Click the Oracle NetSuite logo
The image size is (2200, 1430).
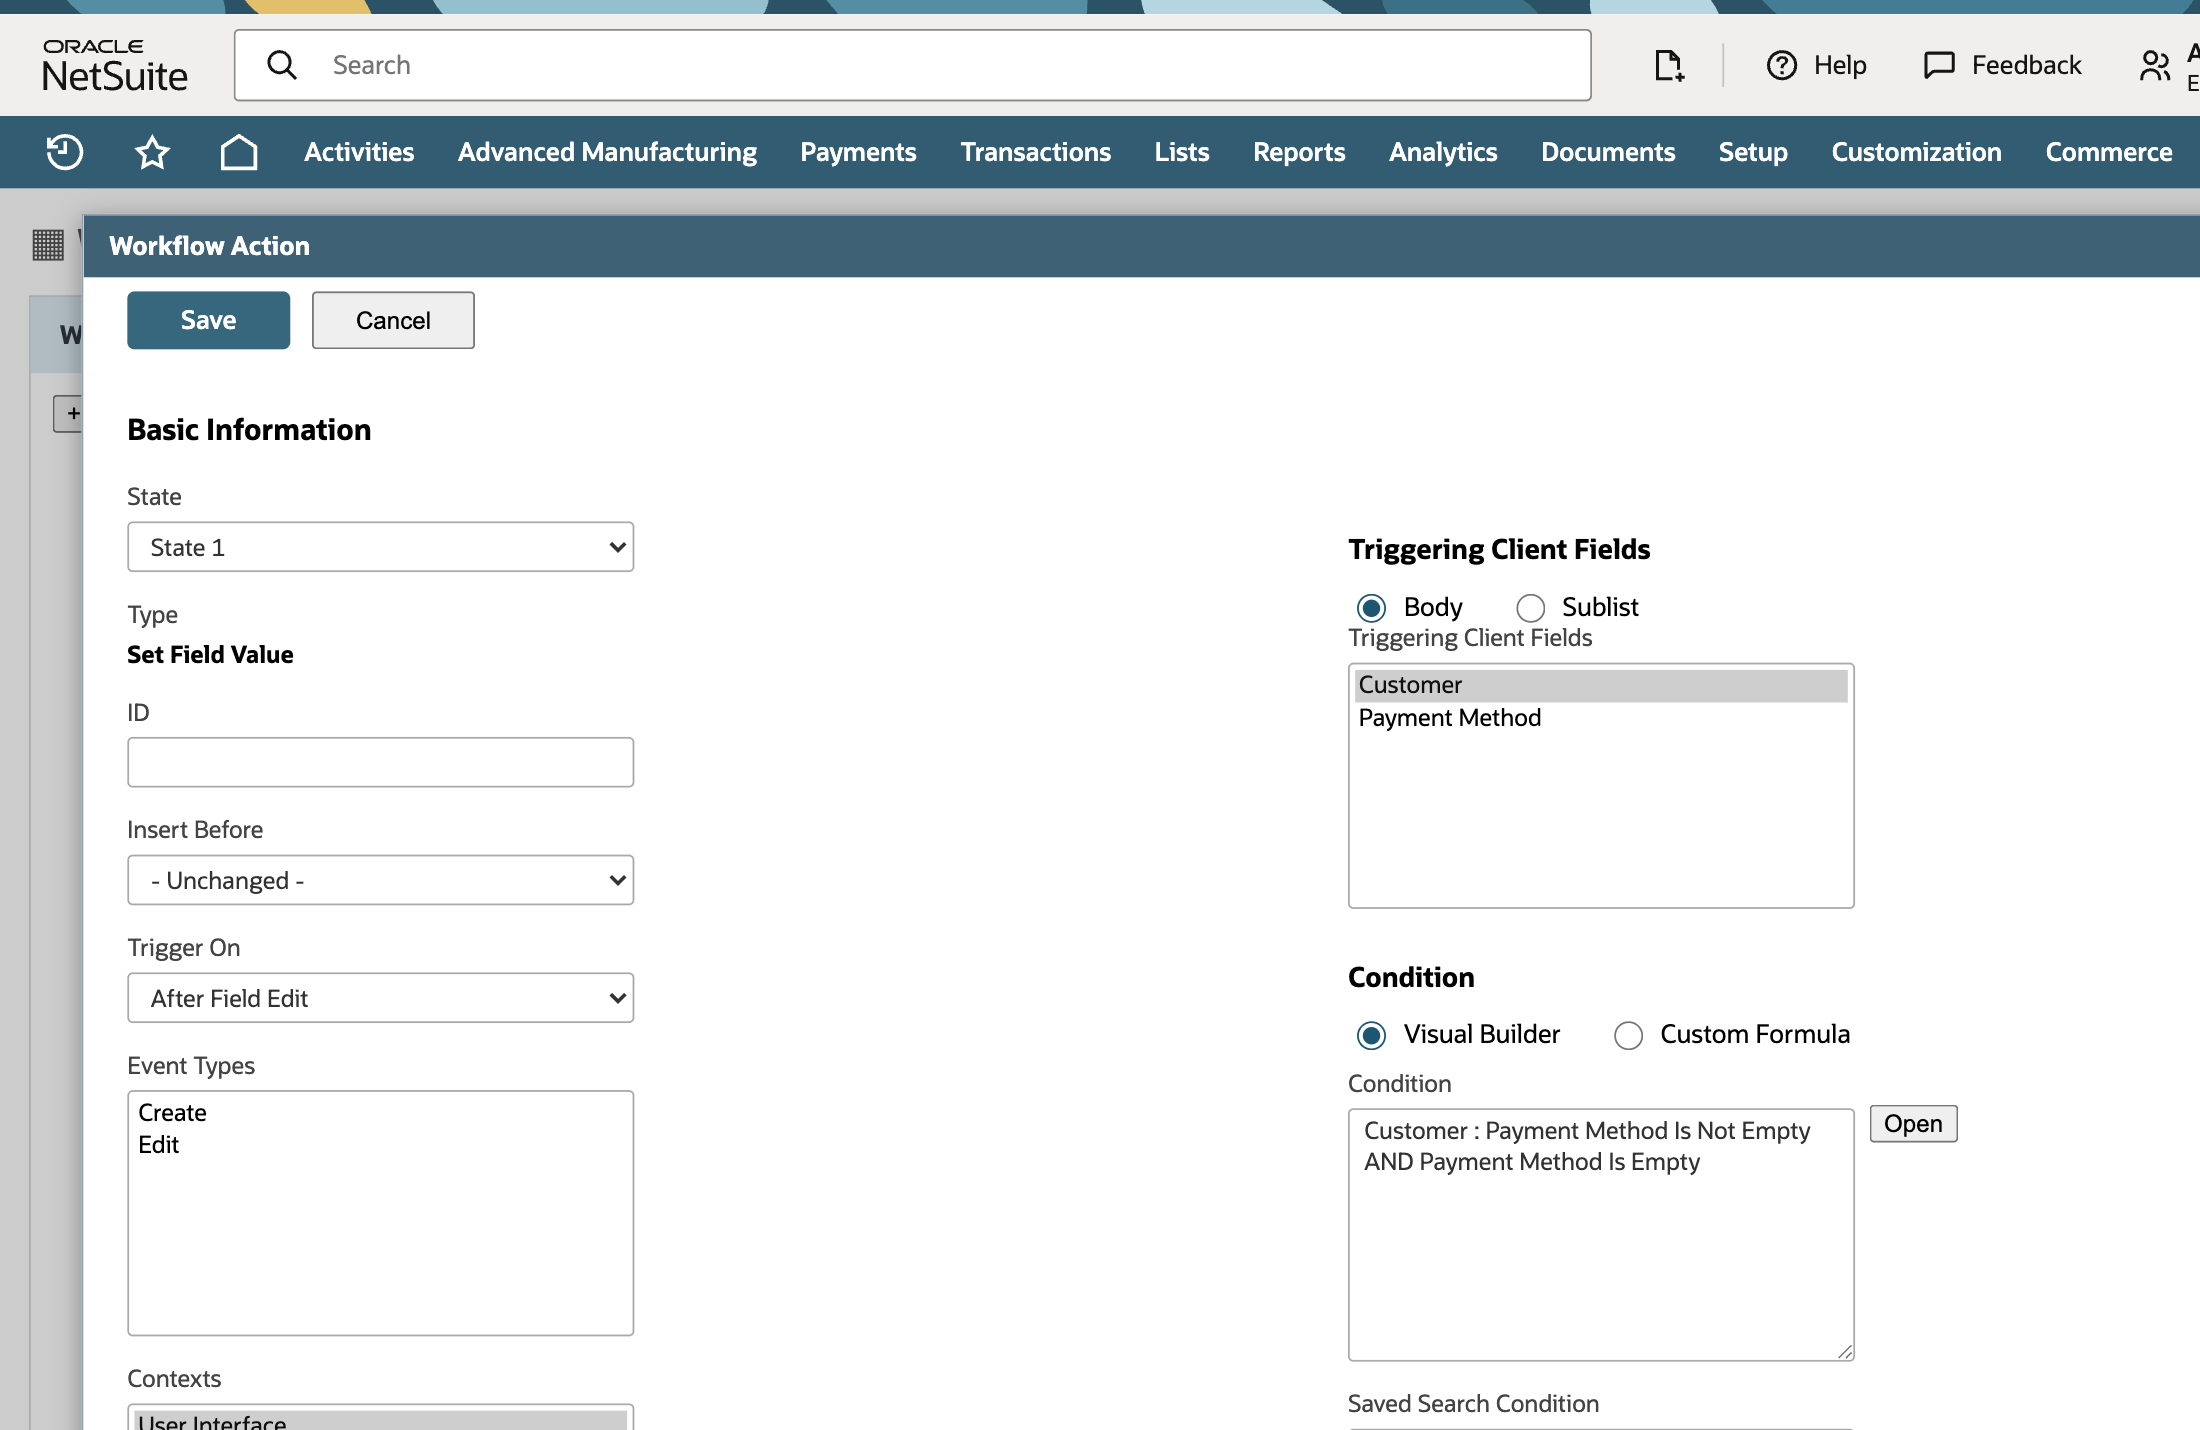point(115,66)
